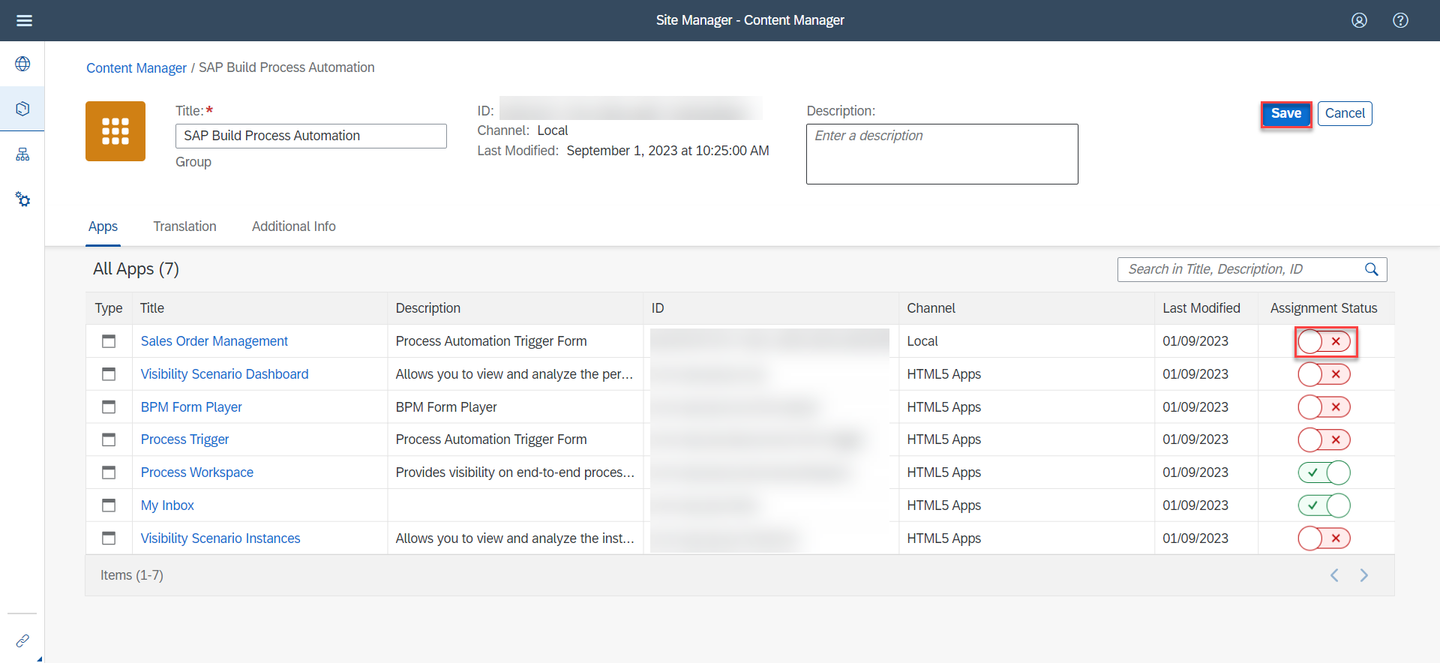Open Visibility Scenario Dashboard link
1440x663 pixels.
pyautogui.click(x=224, y=374)
